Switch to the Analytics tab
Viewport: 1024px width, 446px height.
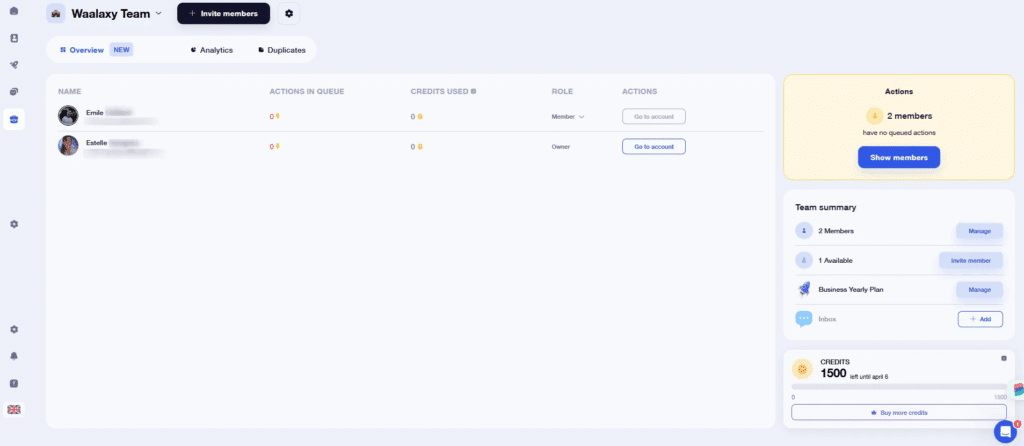pyautogui.click(x=212, y=50)
